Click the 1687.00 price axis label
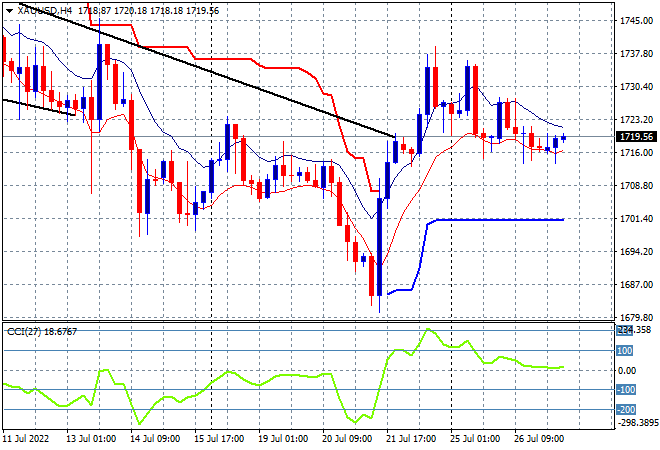The width and height of the screenshot is (660, 450). [x=636, y=284]
